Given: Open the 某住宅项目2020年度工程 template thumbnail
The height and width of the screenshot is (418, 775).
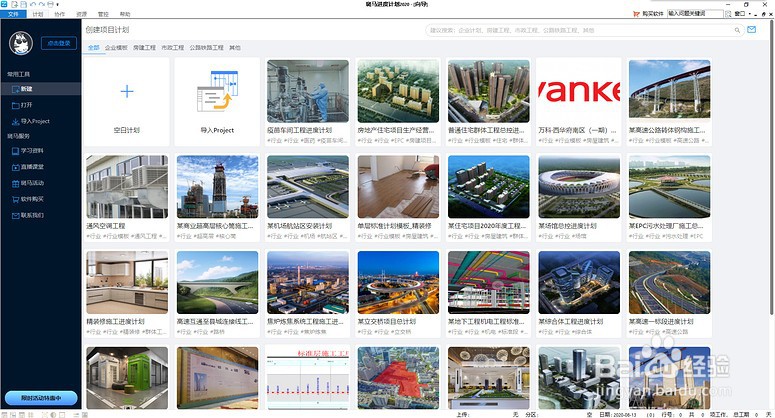Looking at the screenshot, I should (489, 187).
